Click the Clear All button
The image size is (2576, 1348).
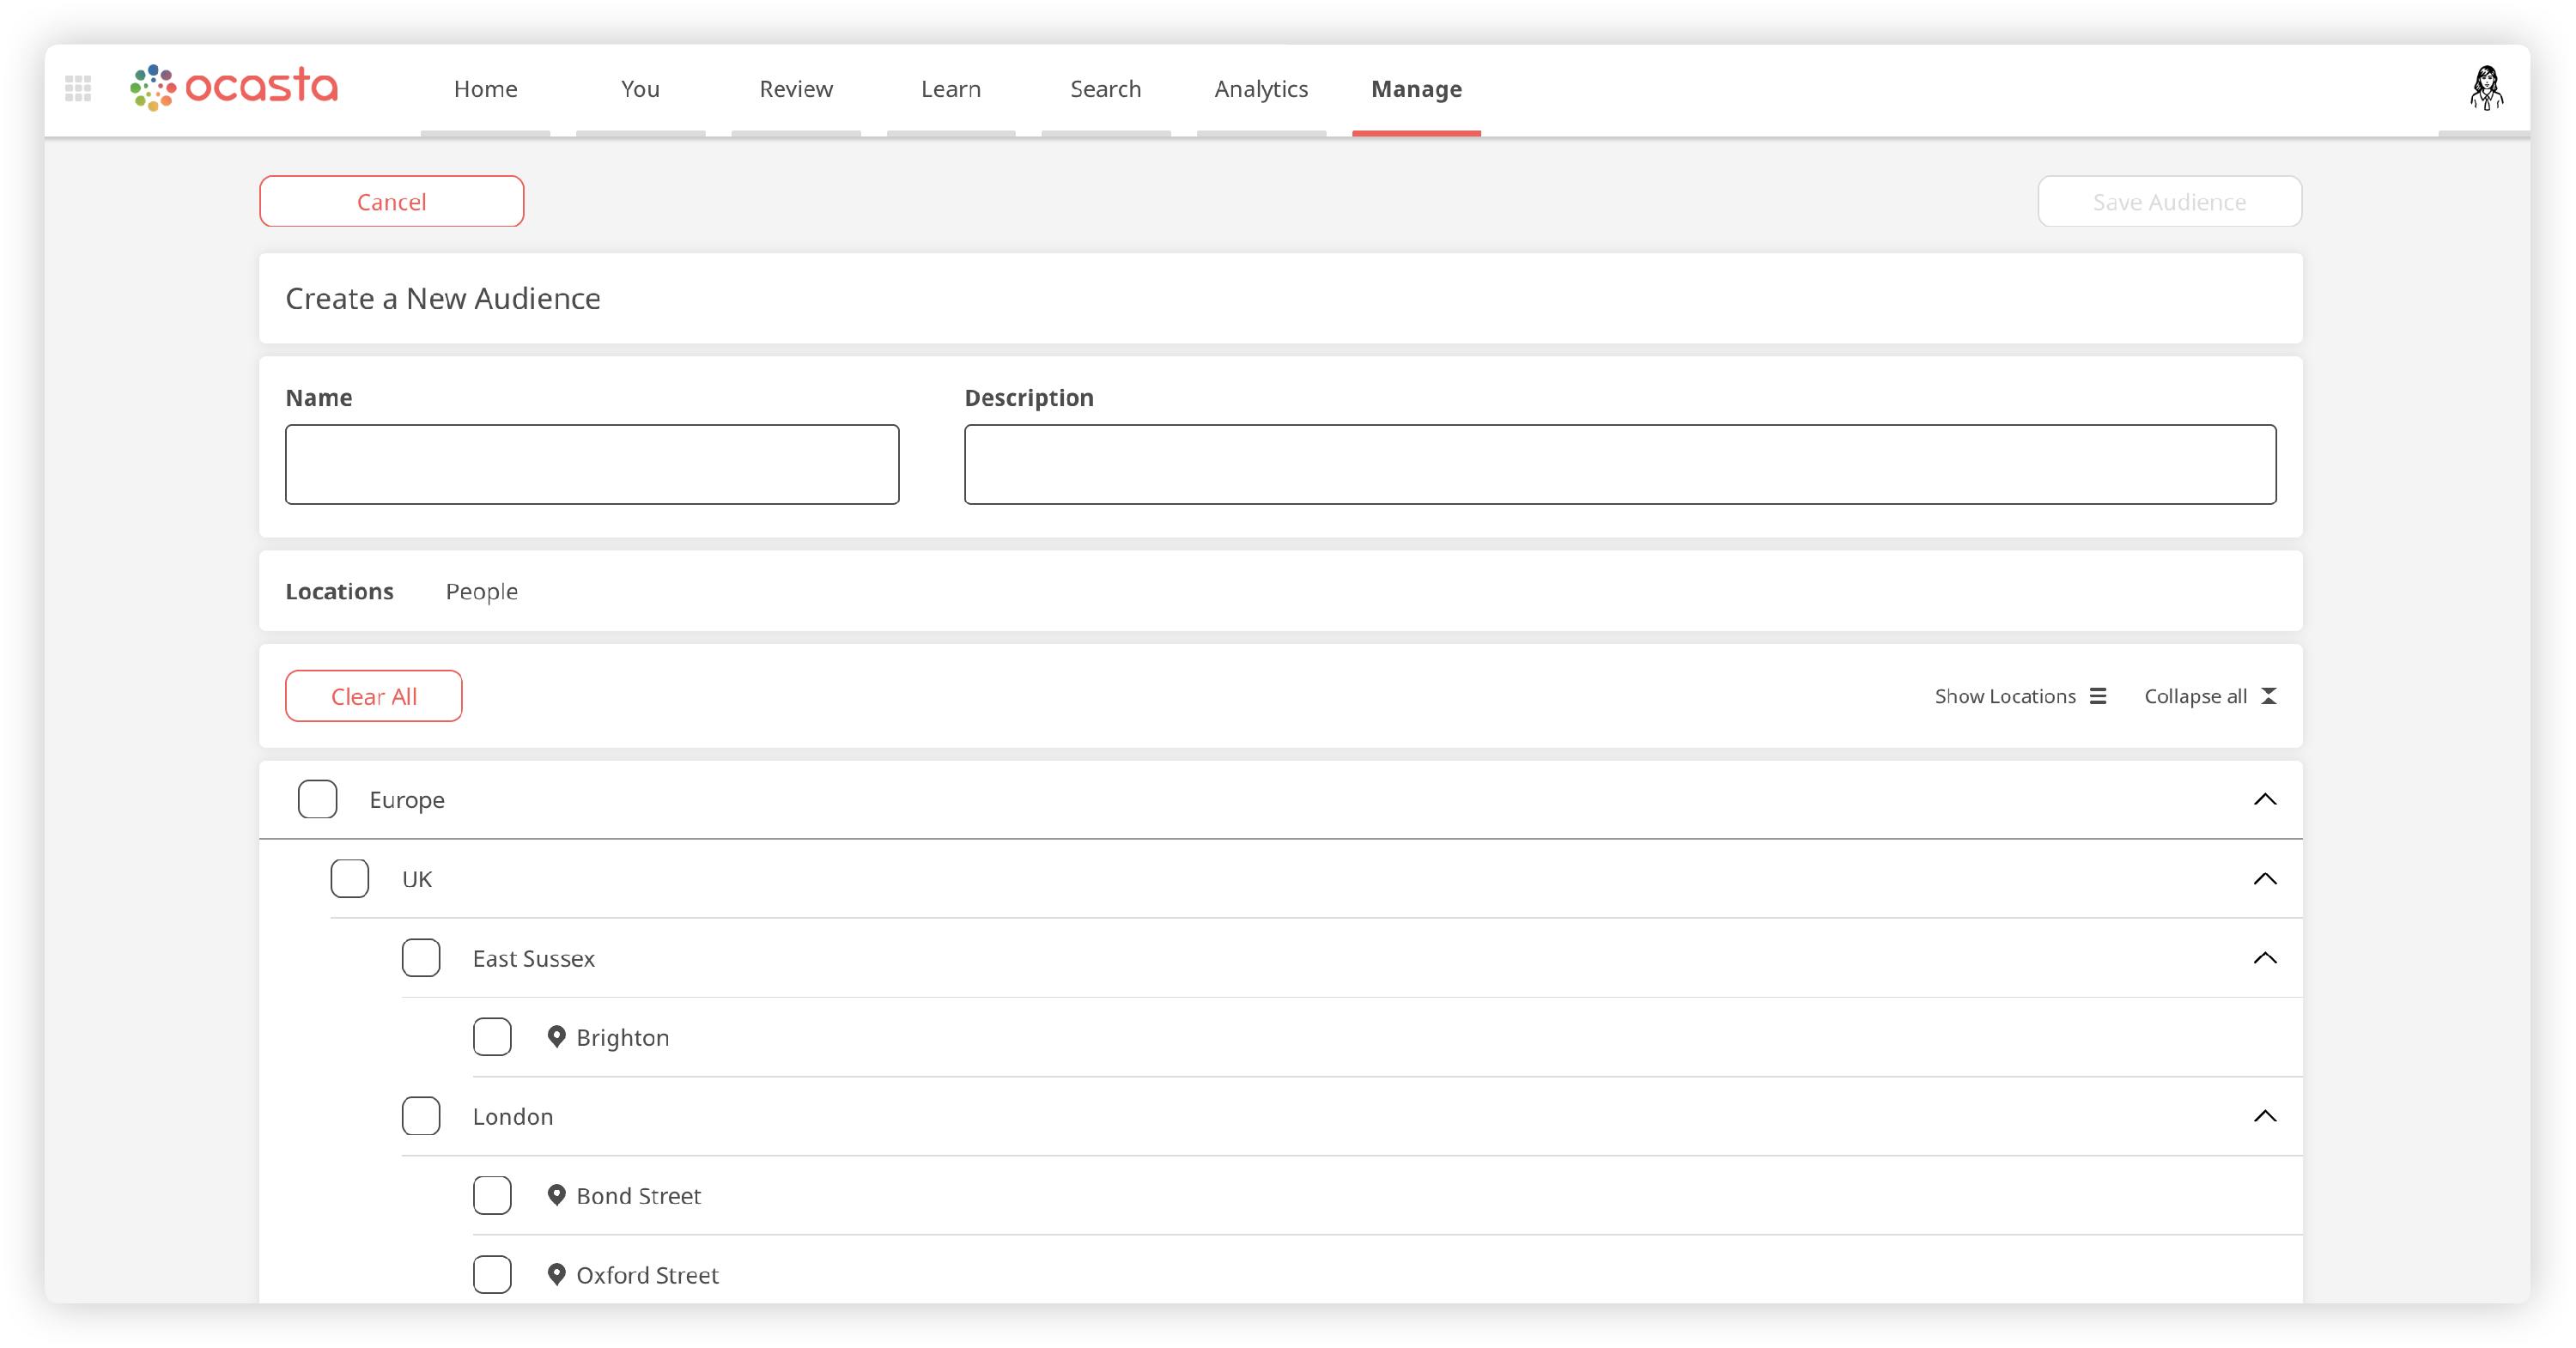(x=374, y=696)
